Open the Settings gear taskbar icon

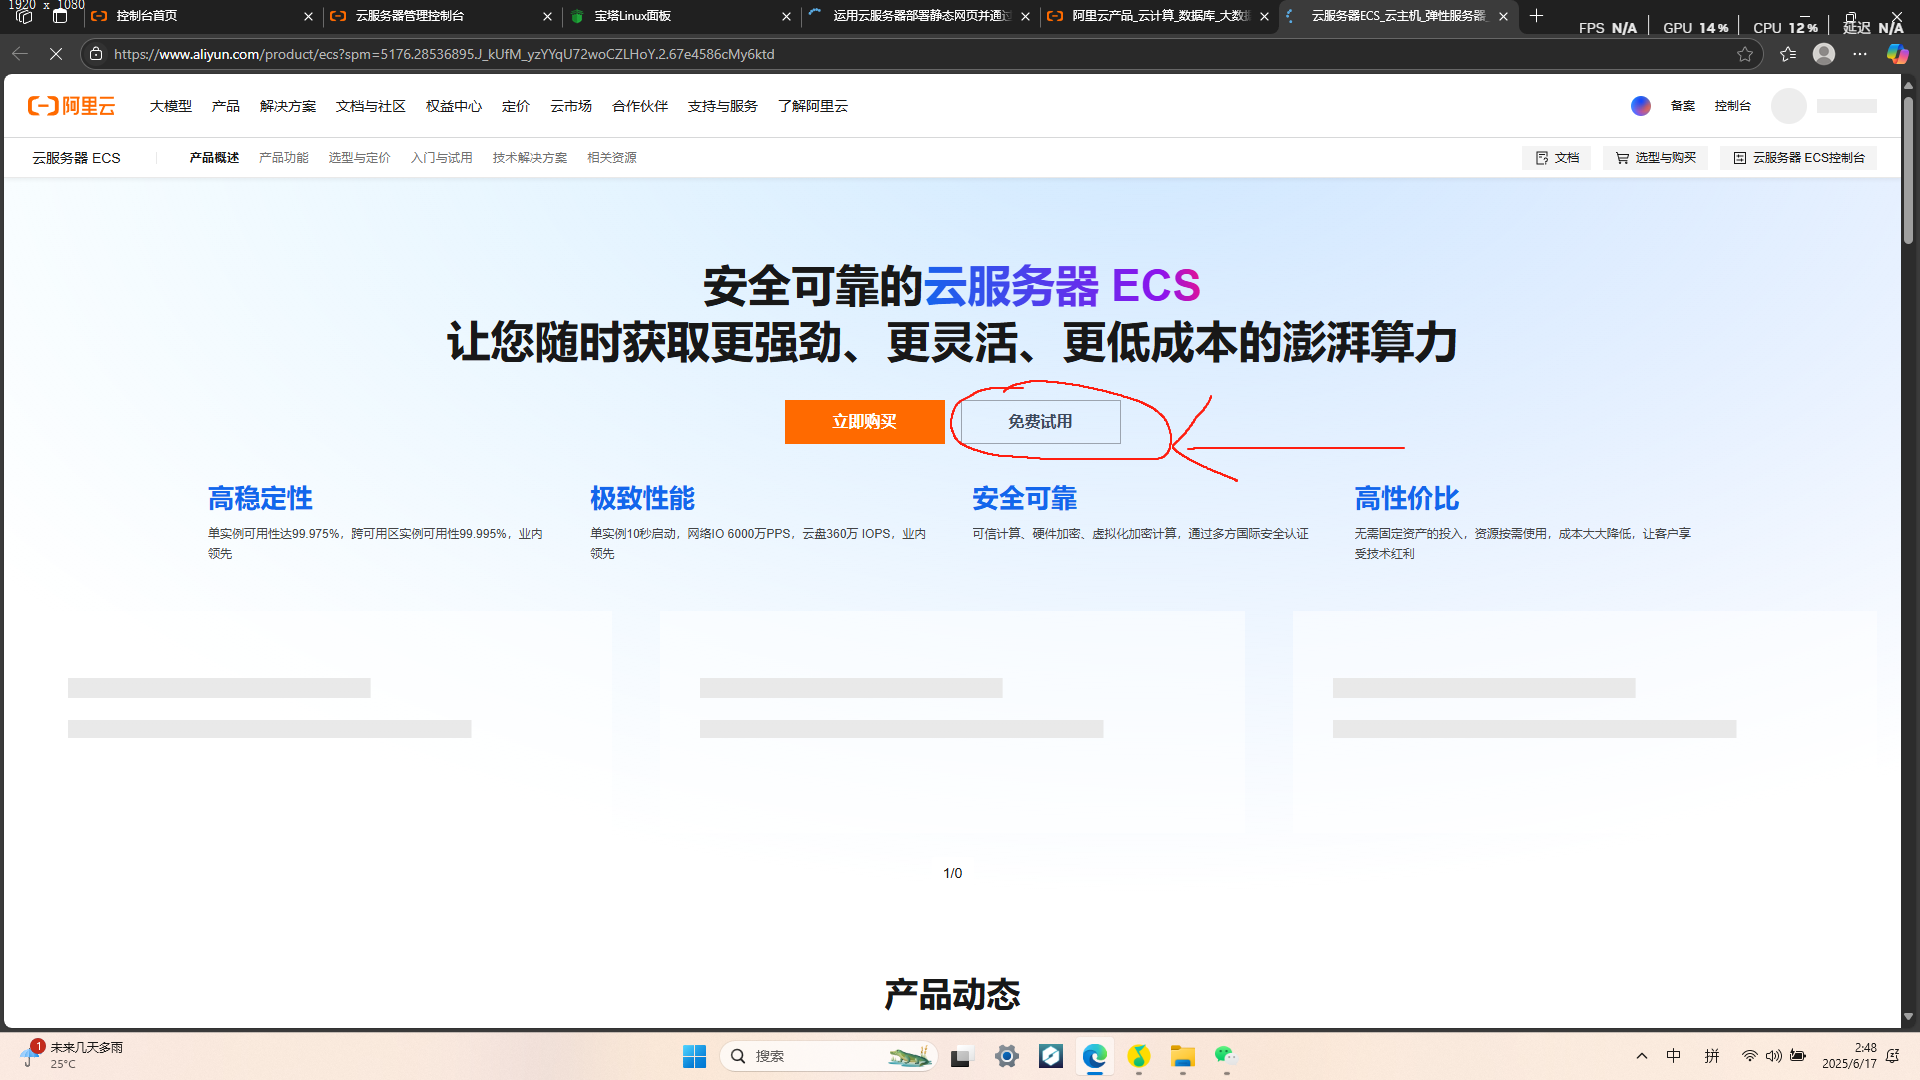tap(1007, 1056)
